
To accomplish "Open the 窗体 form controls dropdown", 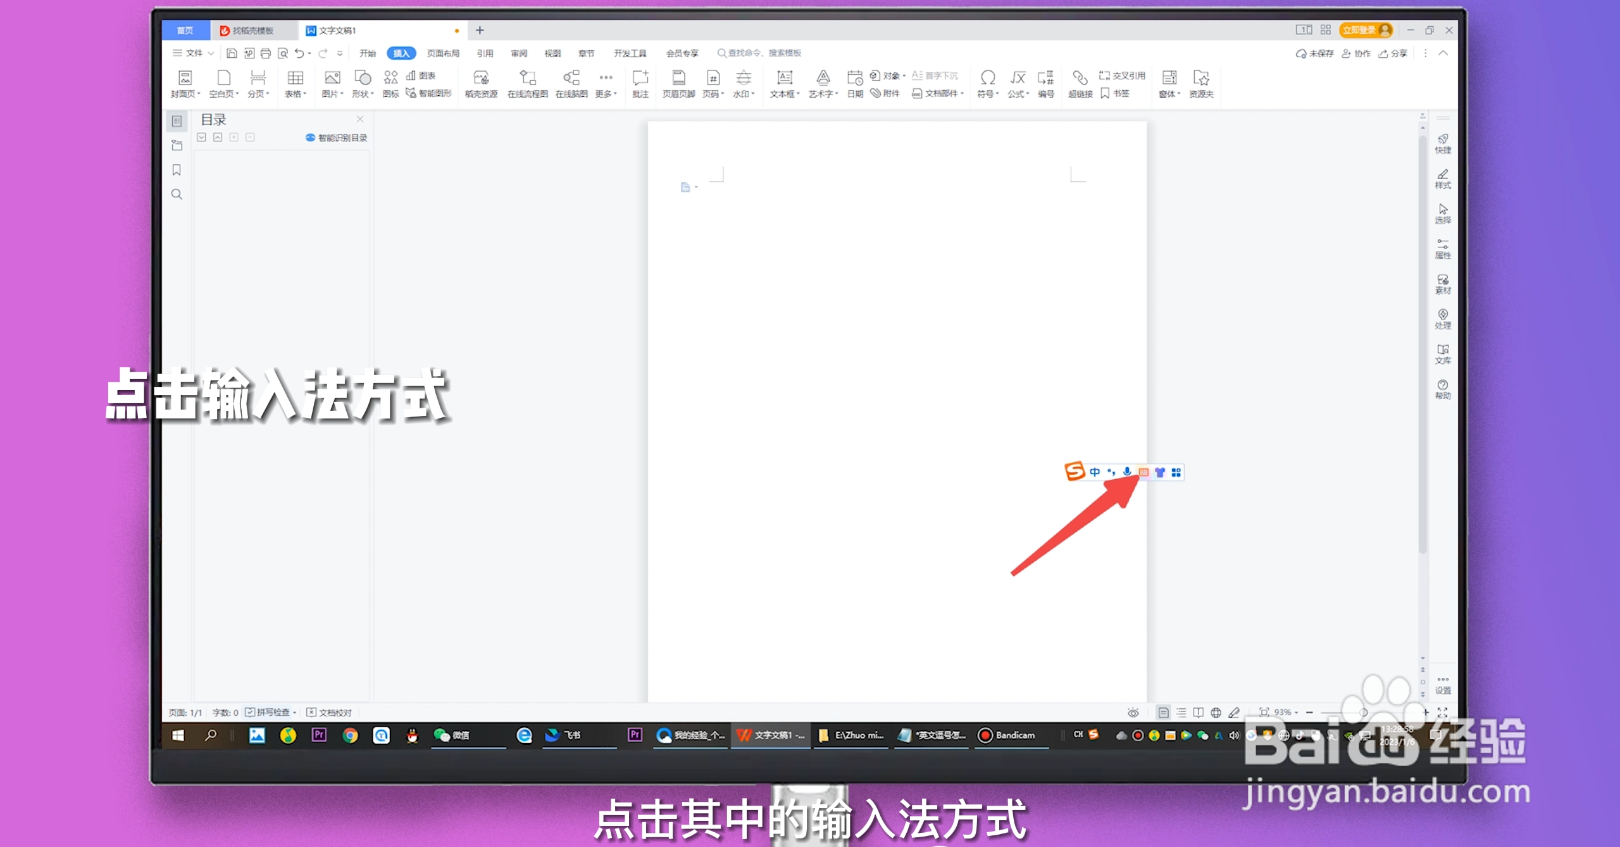I will click(x=1169, y=84).
